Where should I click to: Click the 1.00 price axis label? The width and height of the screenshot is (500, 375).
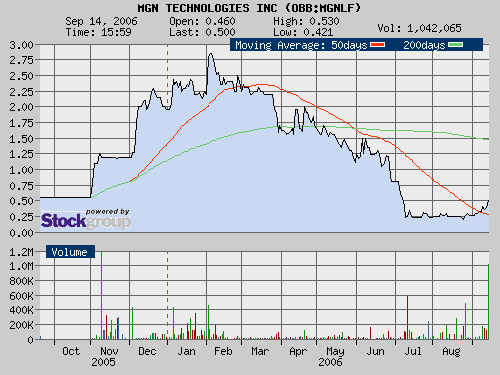[21, 170]
